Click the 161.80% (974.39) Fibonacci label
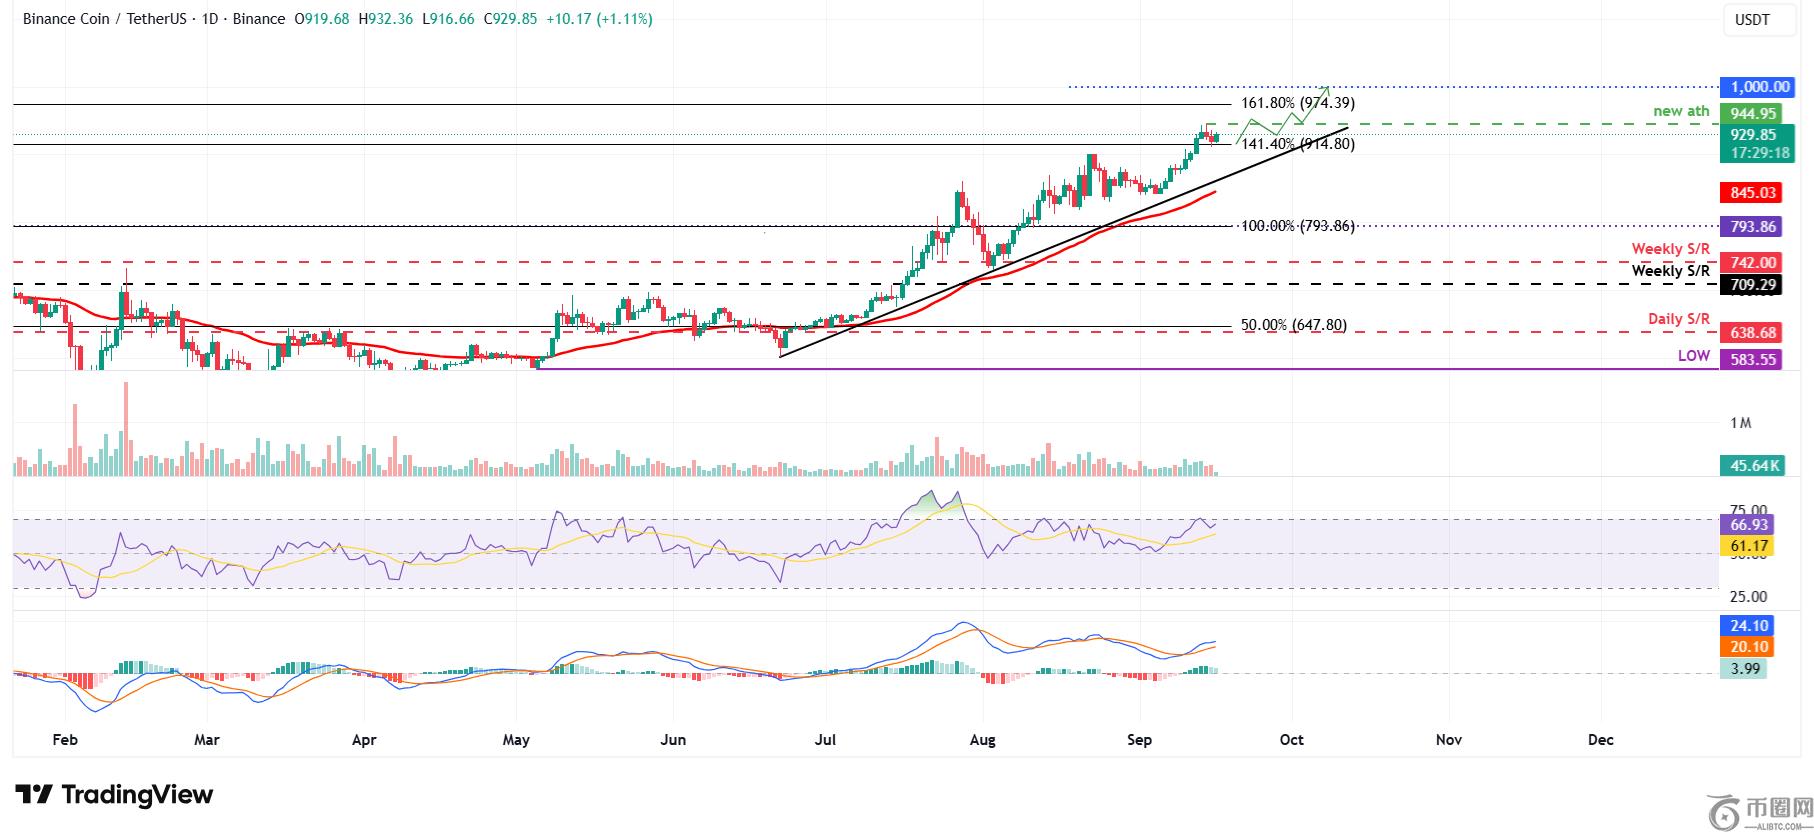The image size is (1814, 832). (1297, 104)
